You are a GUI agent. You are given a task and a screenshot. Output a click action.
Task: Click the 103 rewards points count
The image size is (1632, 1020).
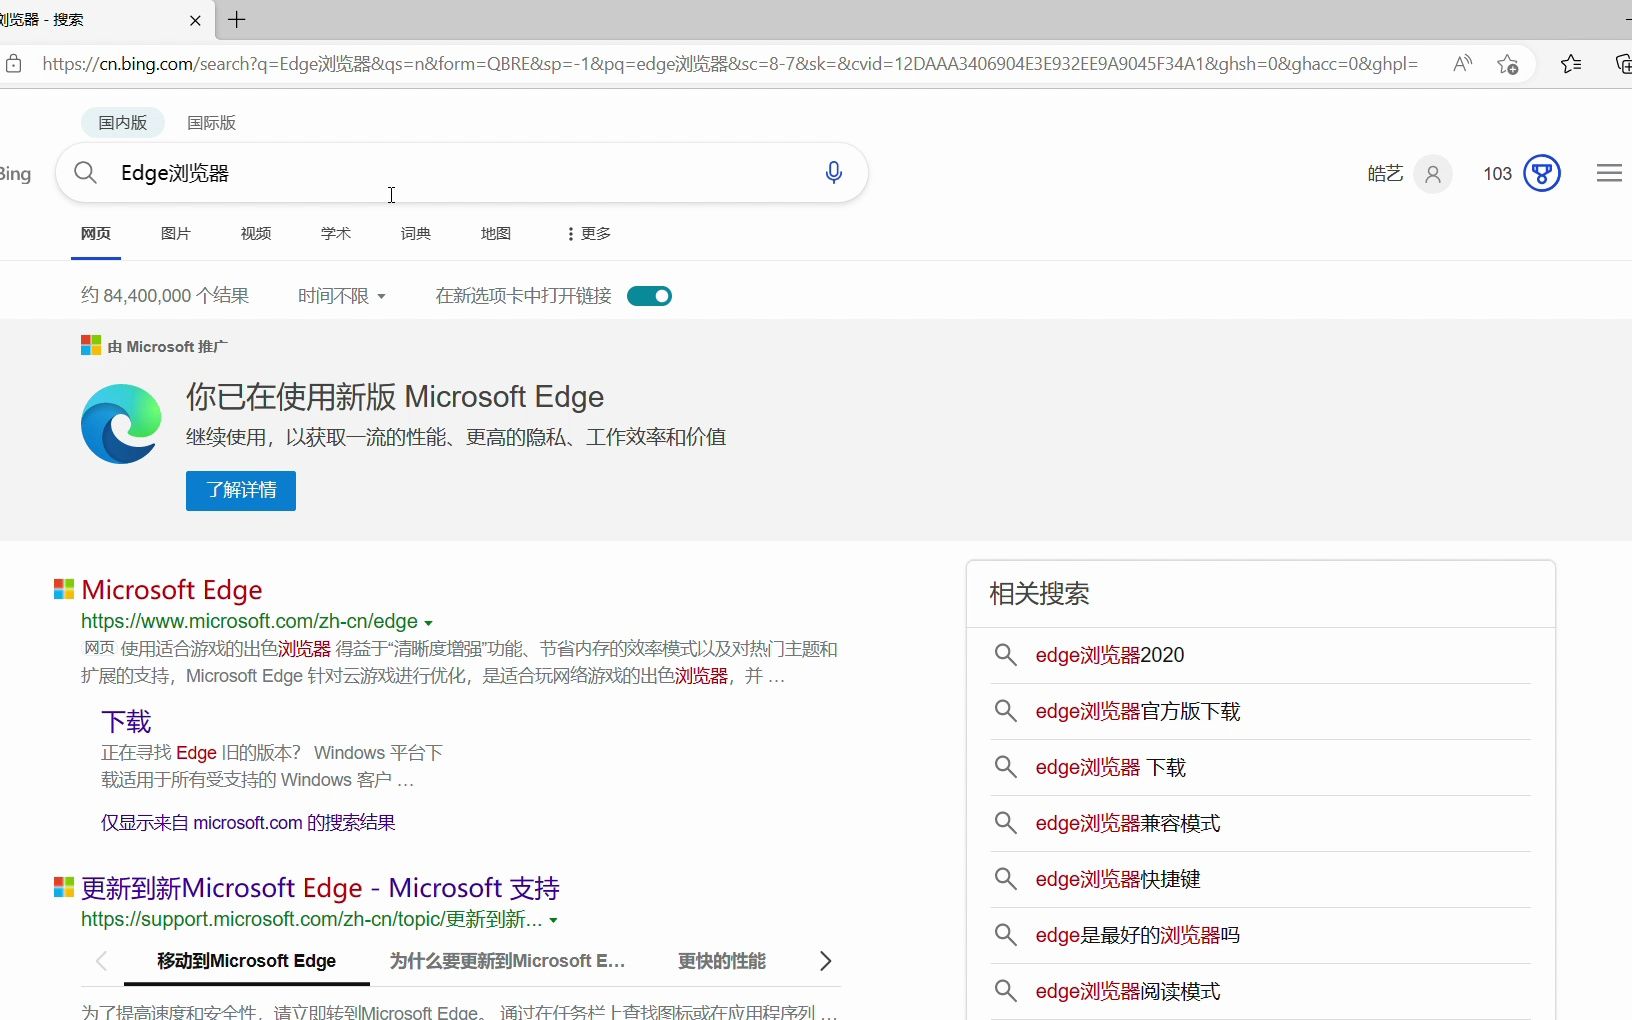[1497, 174]
